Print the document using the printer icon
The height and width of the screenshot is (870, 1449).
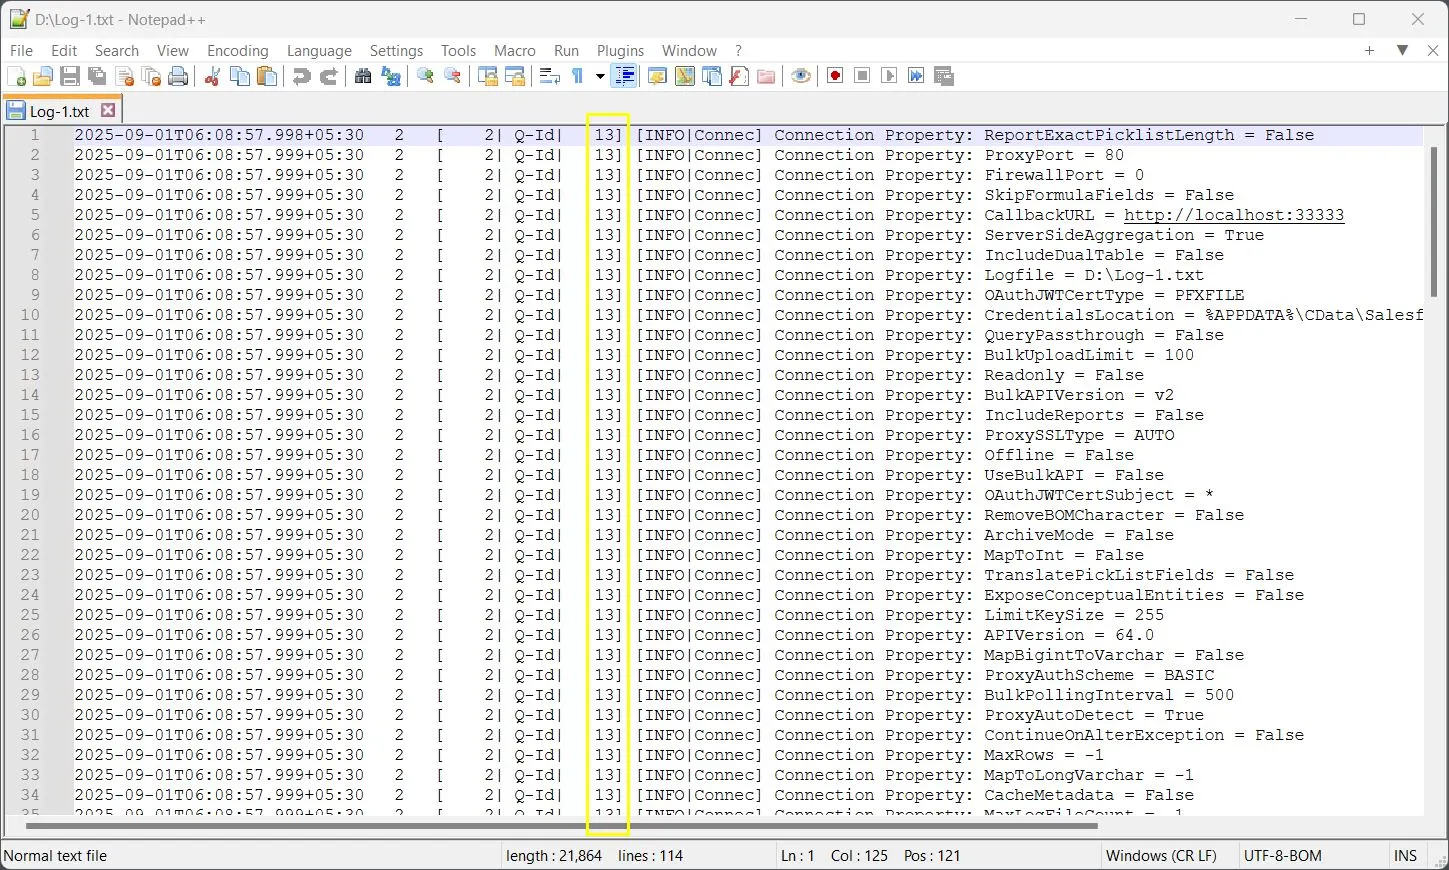pos(178,77)
